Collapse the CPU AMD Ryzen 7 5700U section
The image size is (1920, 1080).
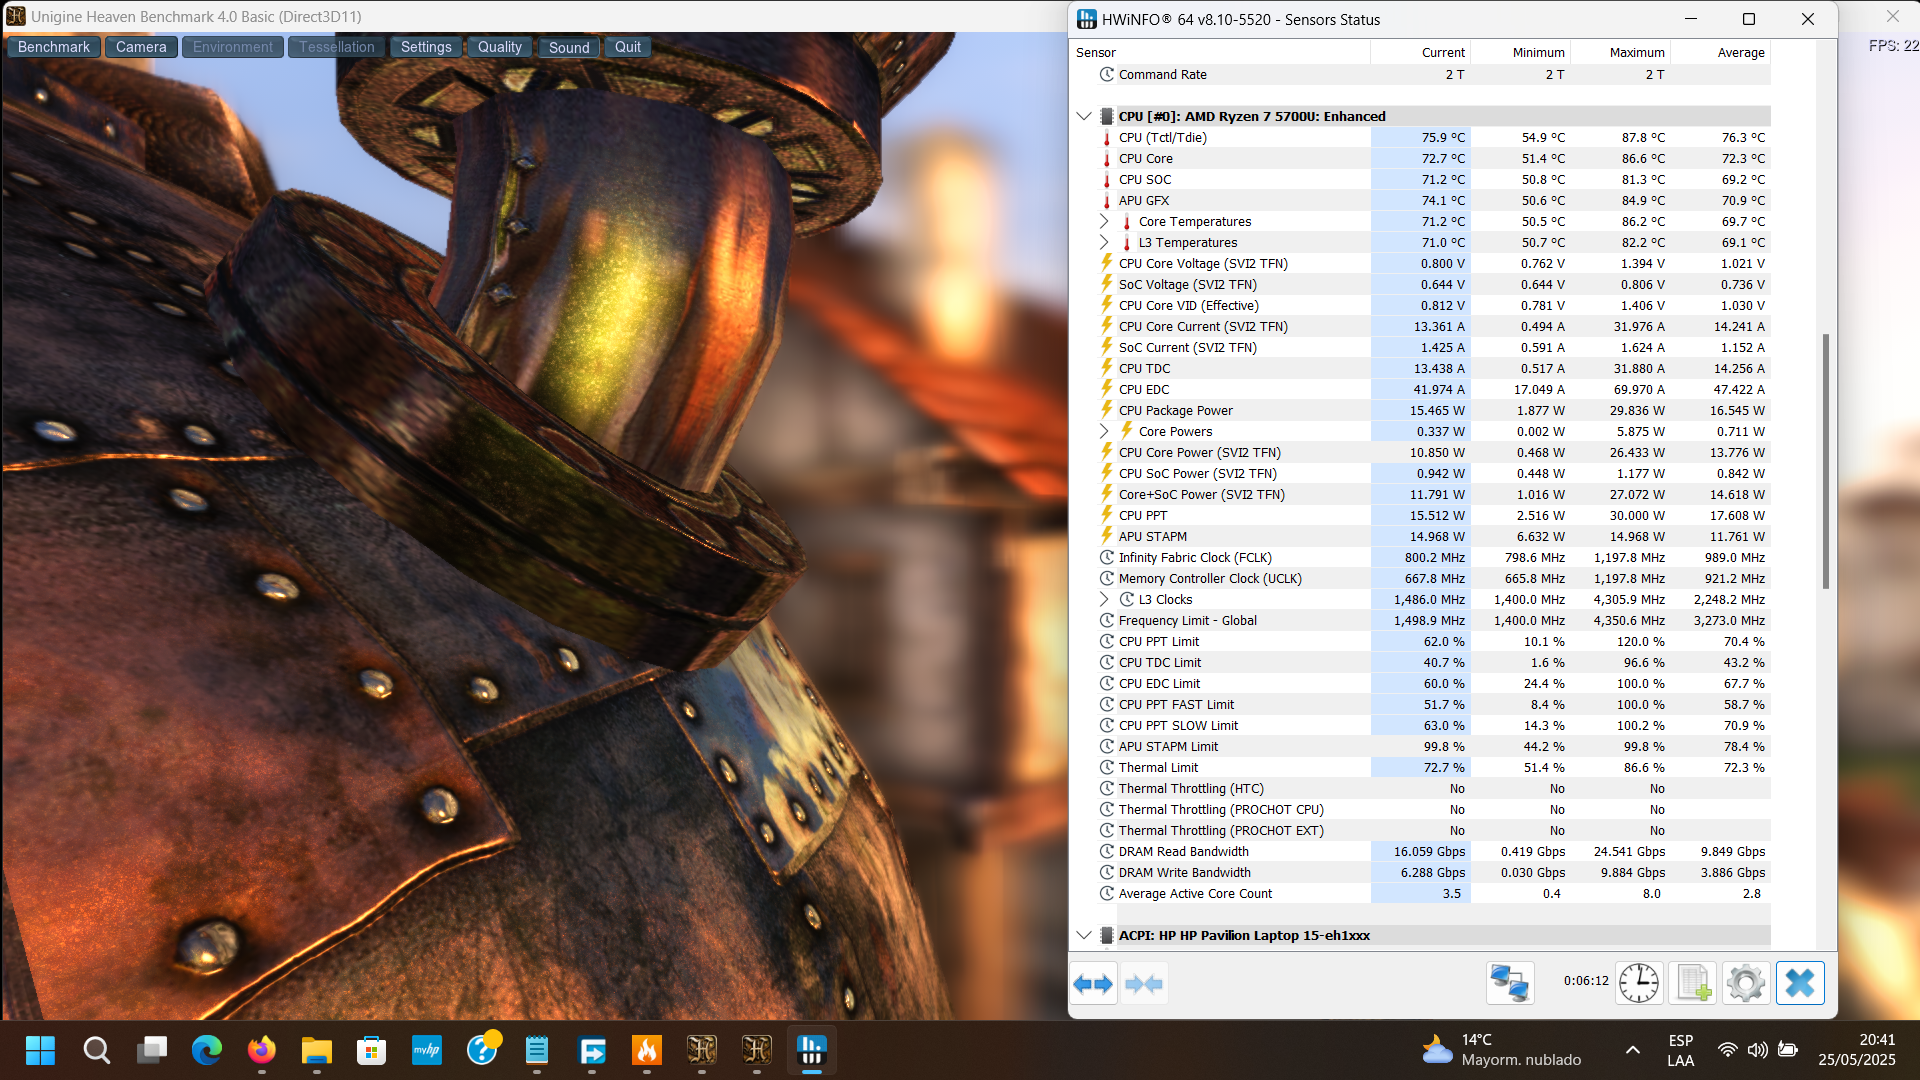click(x=1084, y=116)
